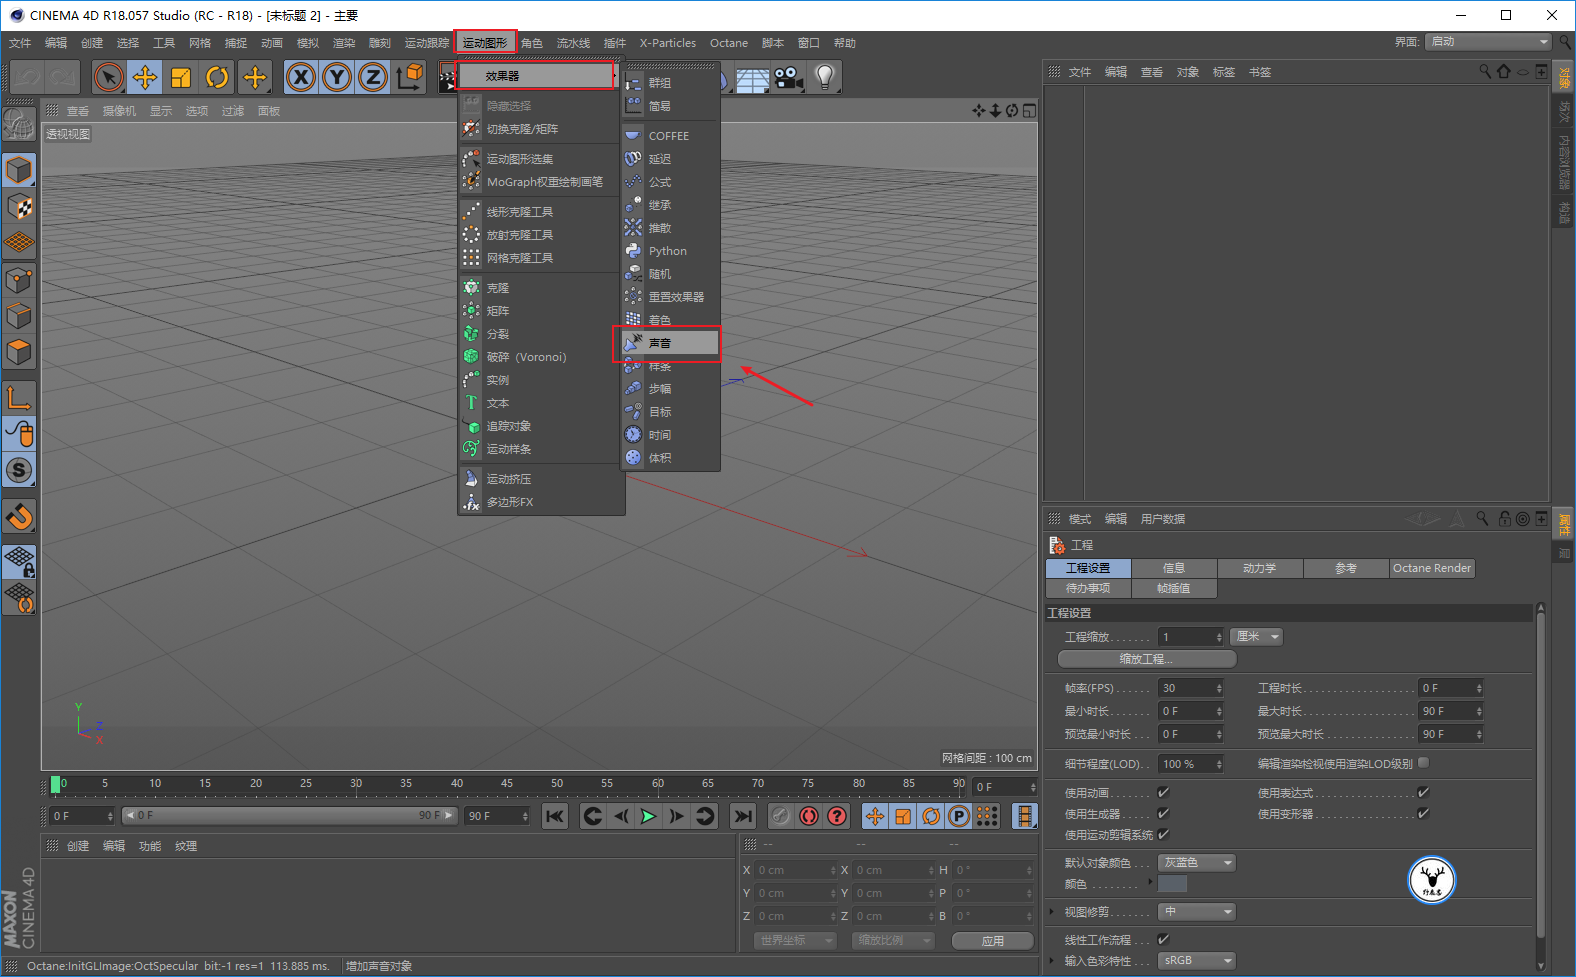1576x977 pixels.
Task: Switch to Points mode
Action: (x=19, y=280)
